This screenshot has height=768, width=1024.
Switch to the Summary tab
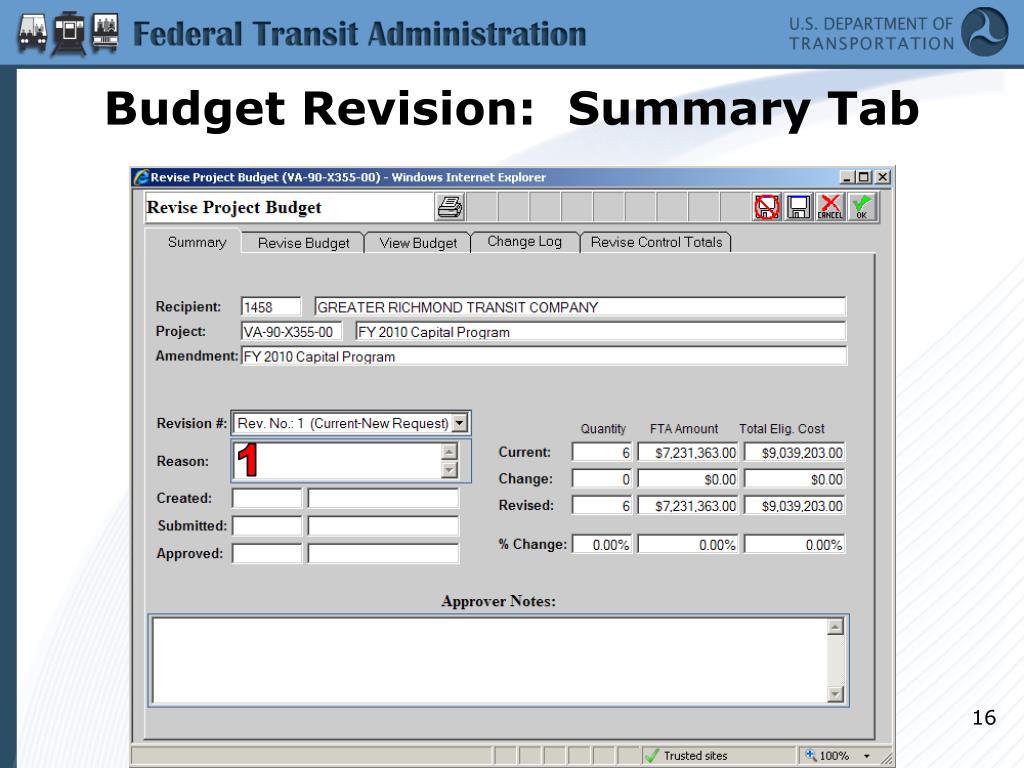pyautogui.click(x=197, y=242)
